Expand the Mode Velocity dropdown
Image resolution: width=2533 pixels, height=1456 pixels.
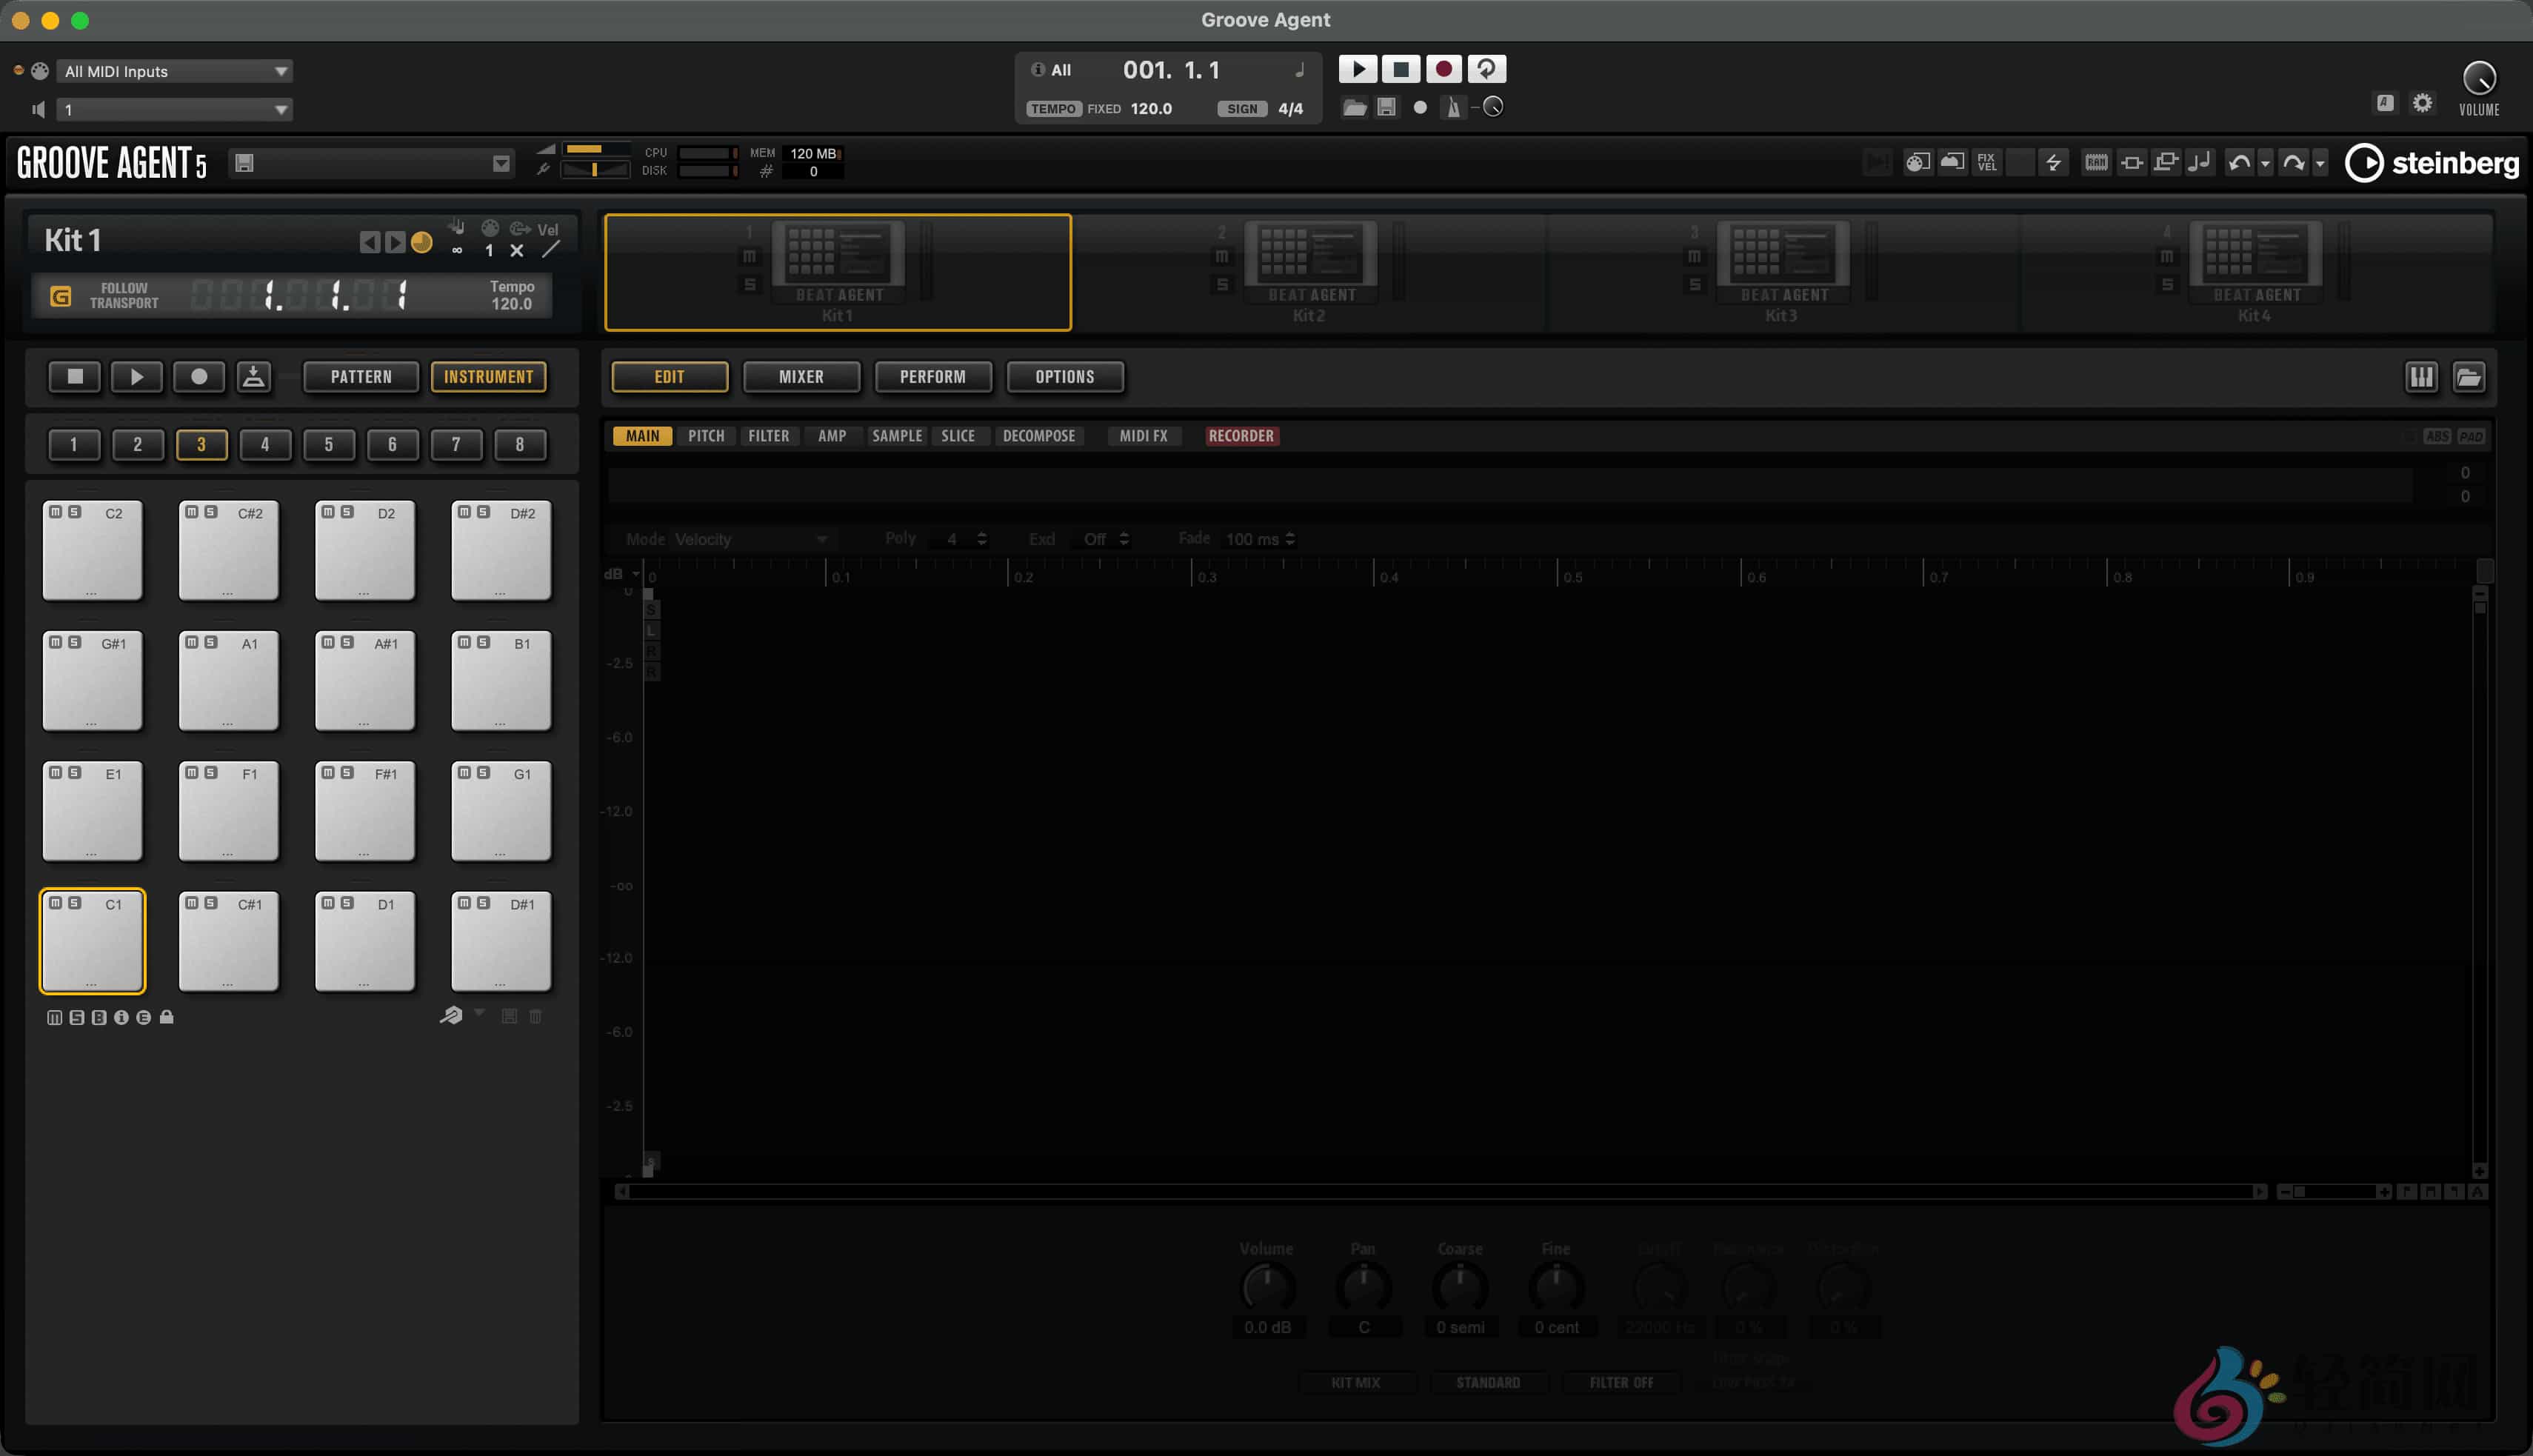click(x=750, y=539)
